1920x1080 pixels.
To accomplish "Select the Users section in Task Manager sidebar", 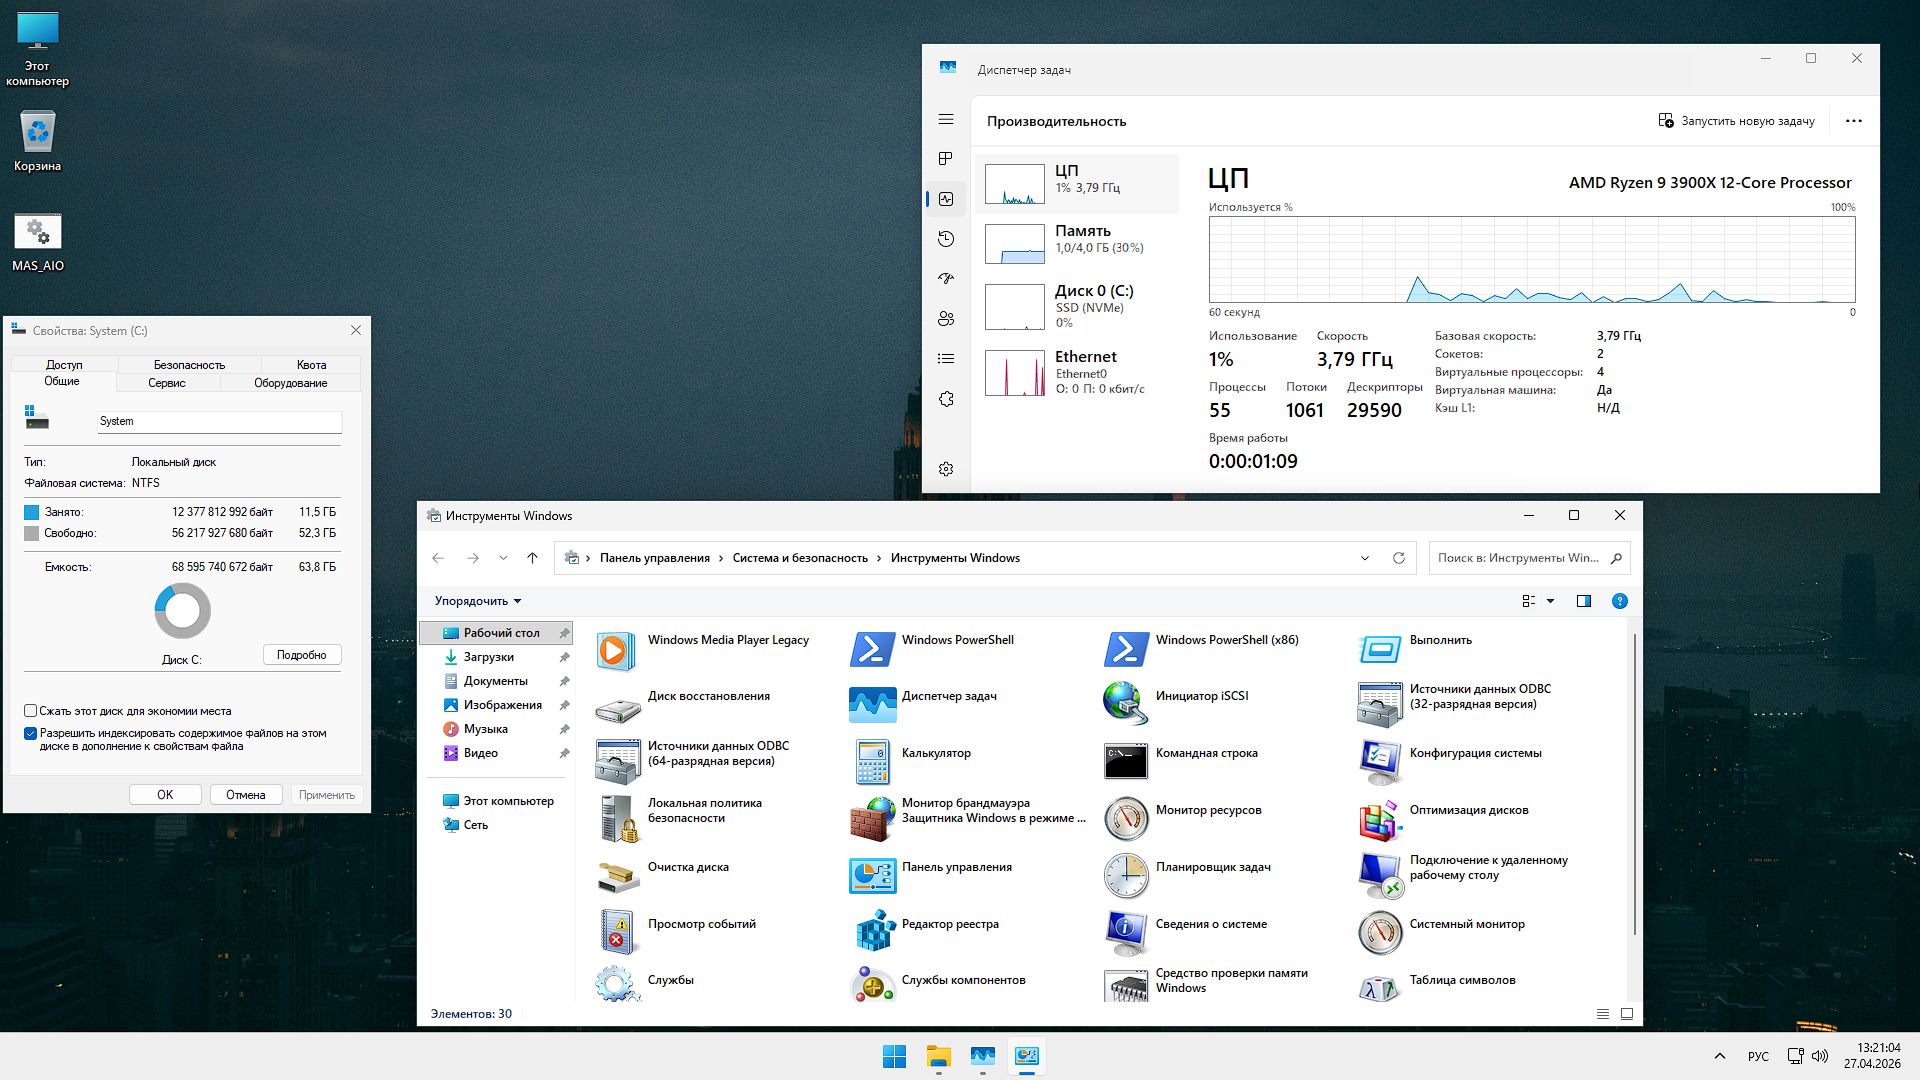I will pos(946,318).
